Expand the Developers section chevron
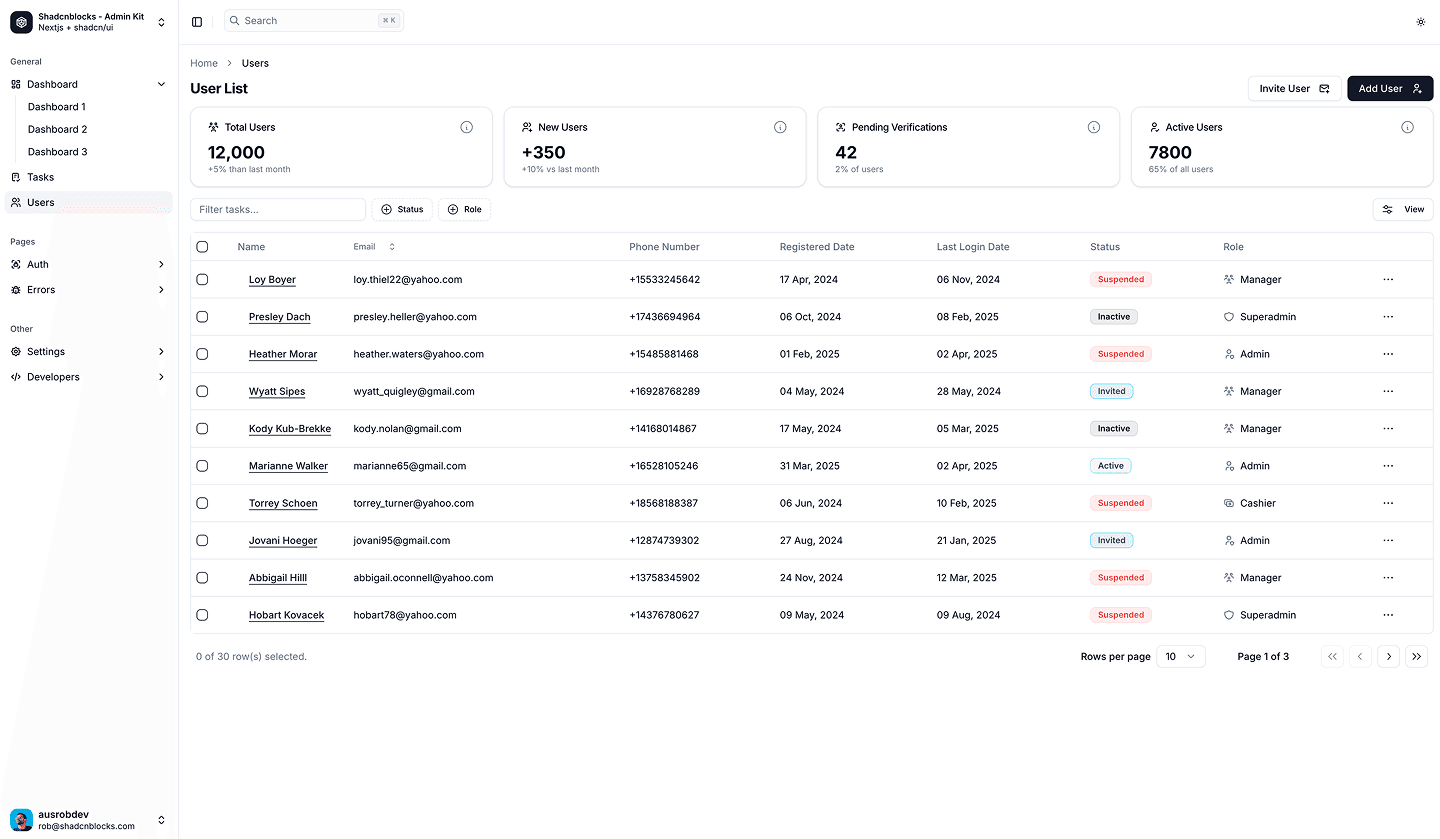Viewport: 1440px width, 839px height. click(161, 377)
